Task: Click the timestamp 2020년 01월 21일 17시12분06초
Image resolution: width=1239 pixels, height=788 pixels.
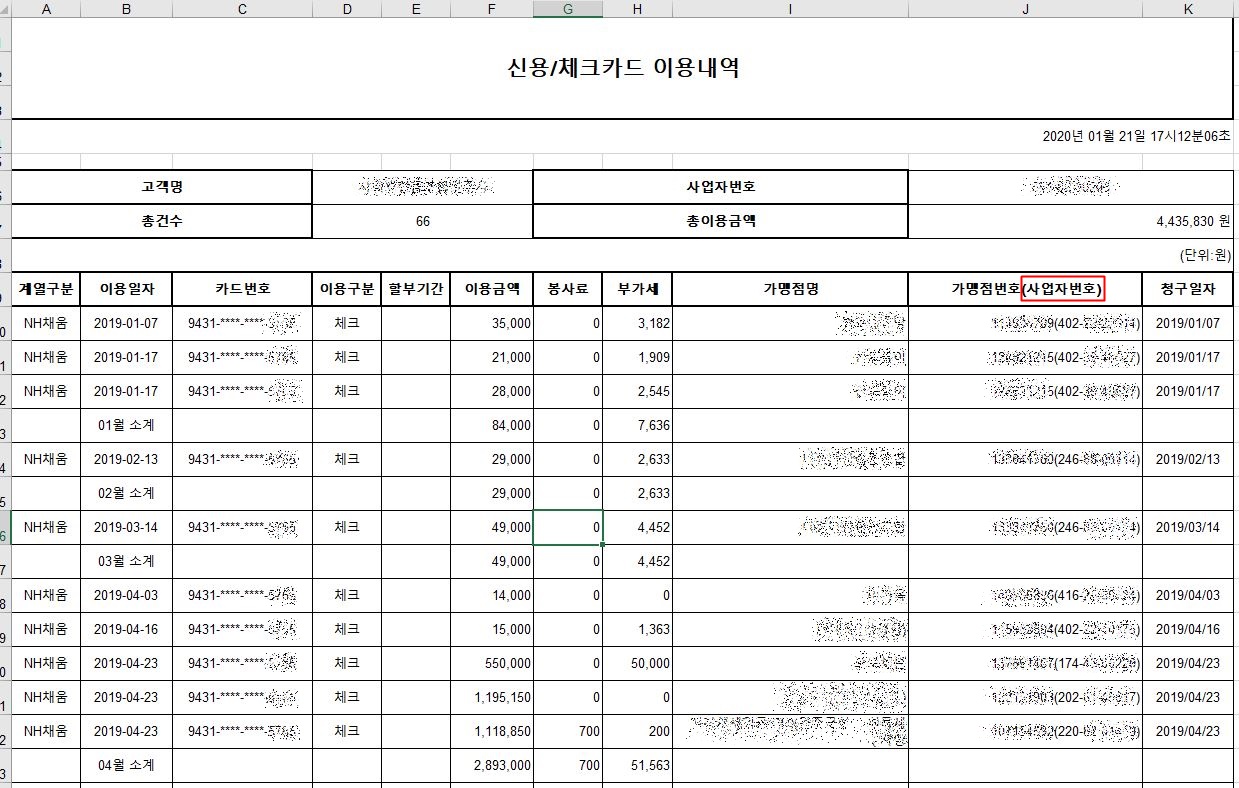Action: [1135, 136]
